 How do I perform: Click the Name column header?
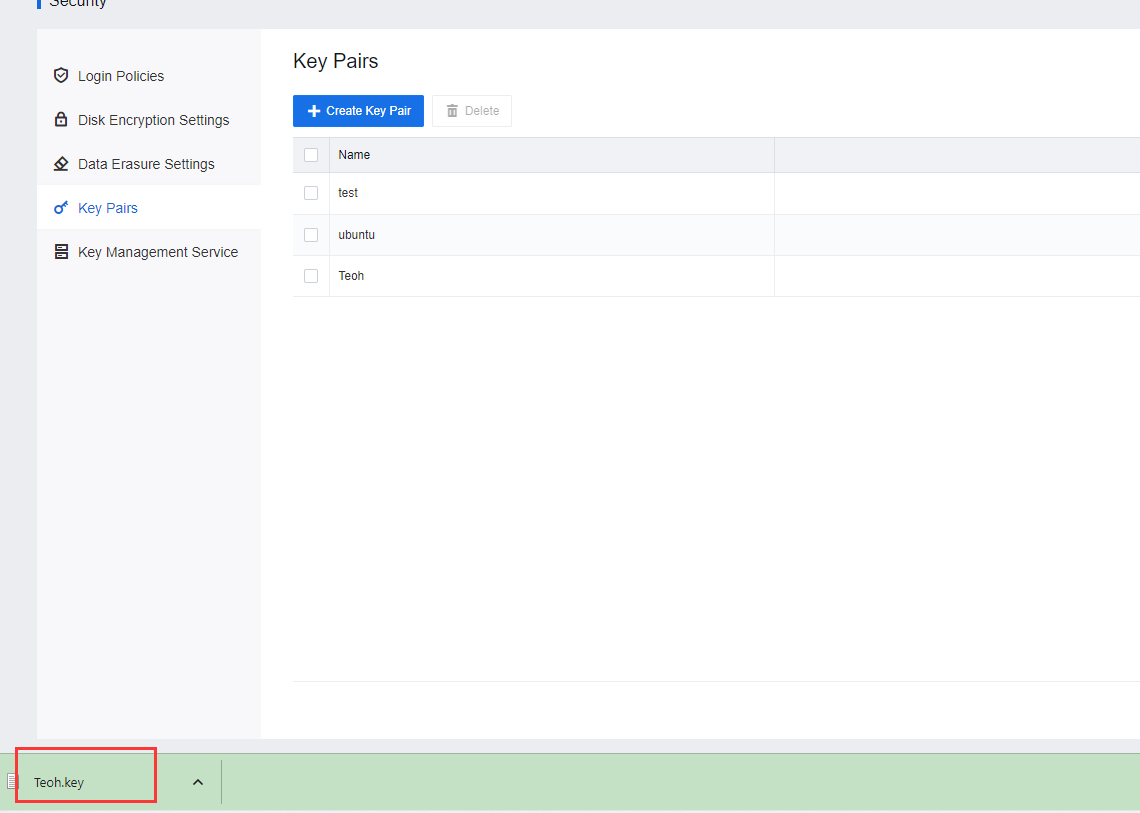(x=354, y=155)
